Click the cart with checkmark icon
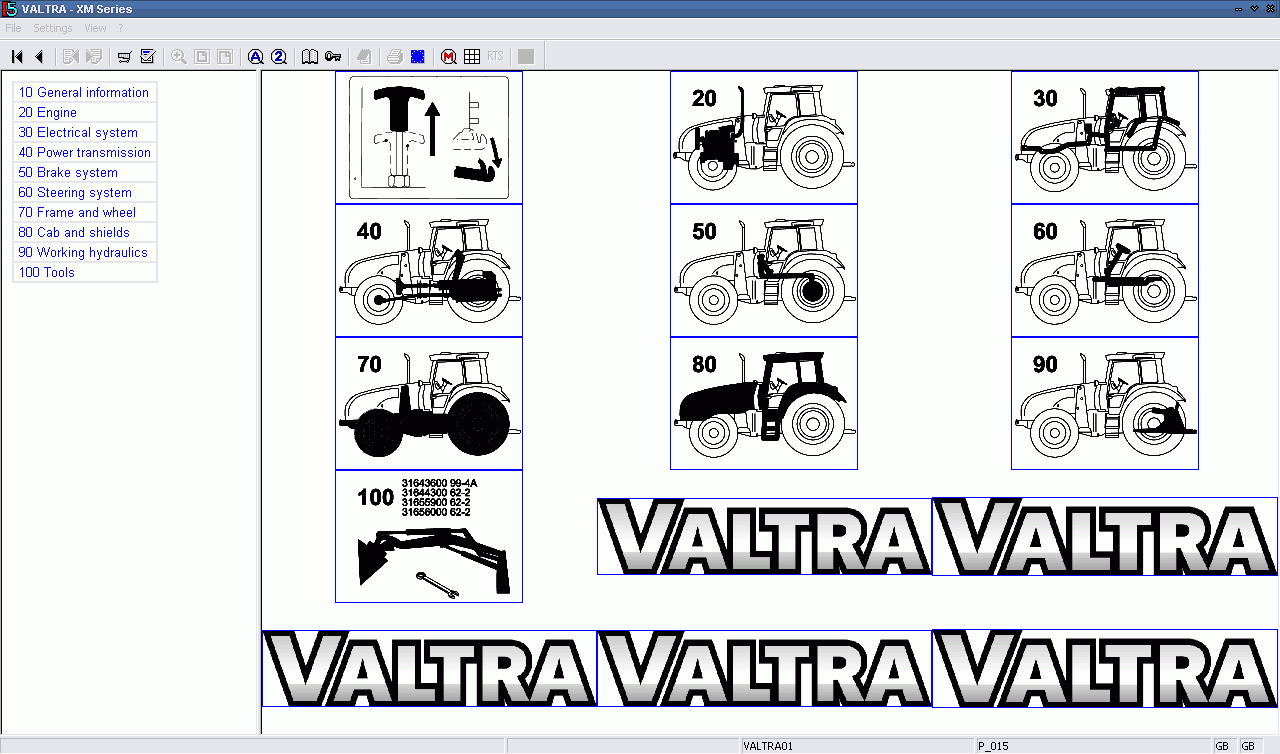1280x754 pixels. [x=147, y=56]
